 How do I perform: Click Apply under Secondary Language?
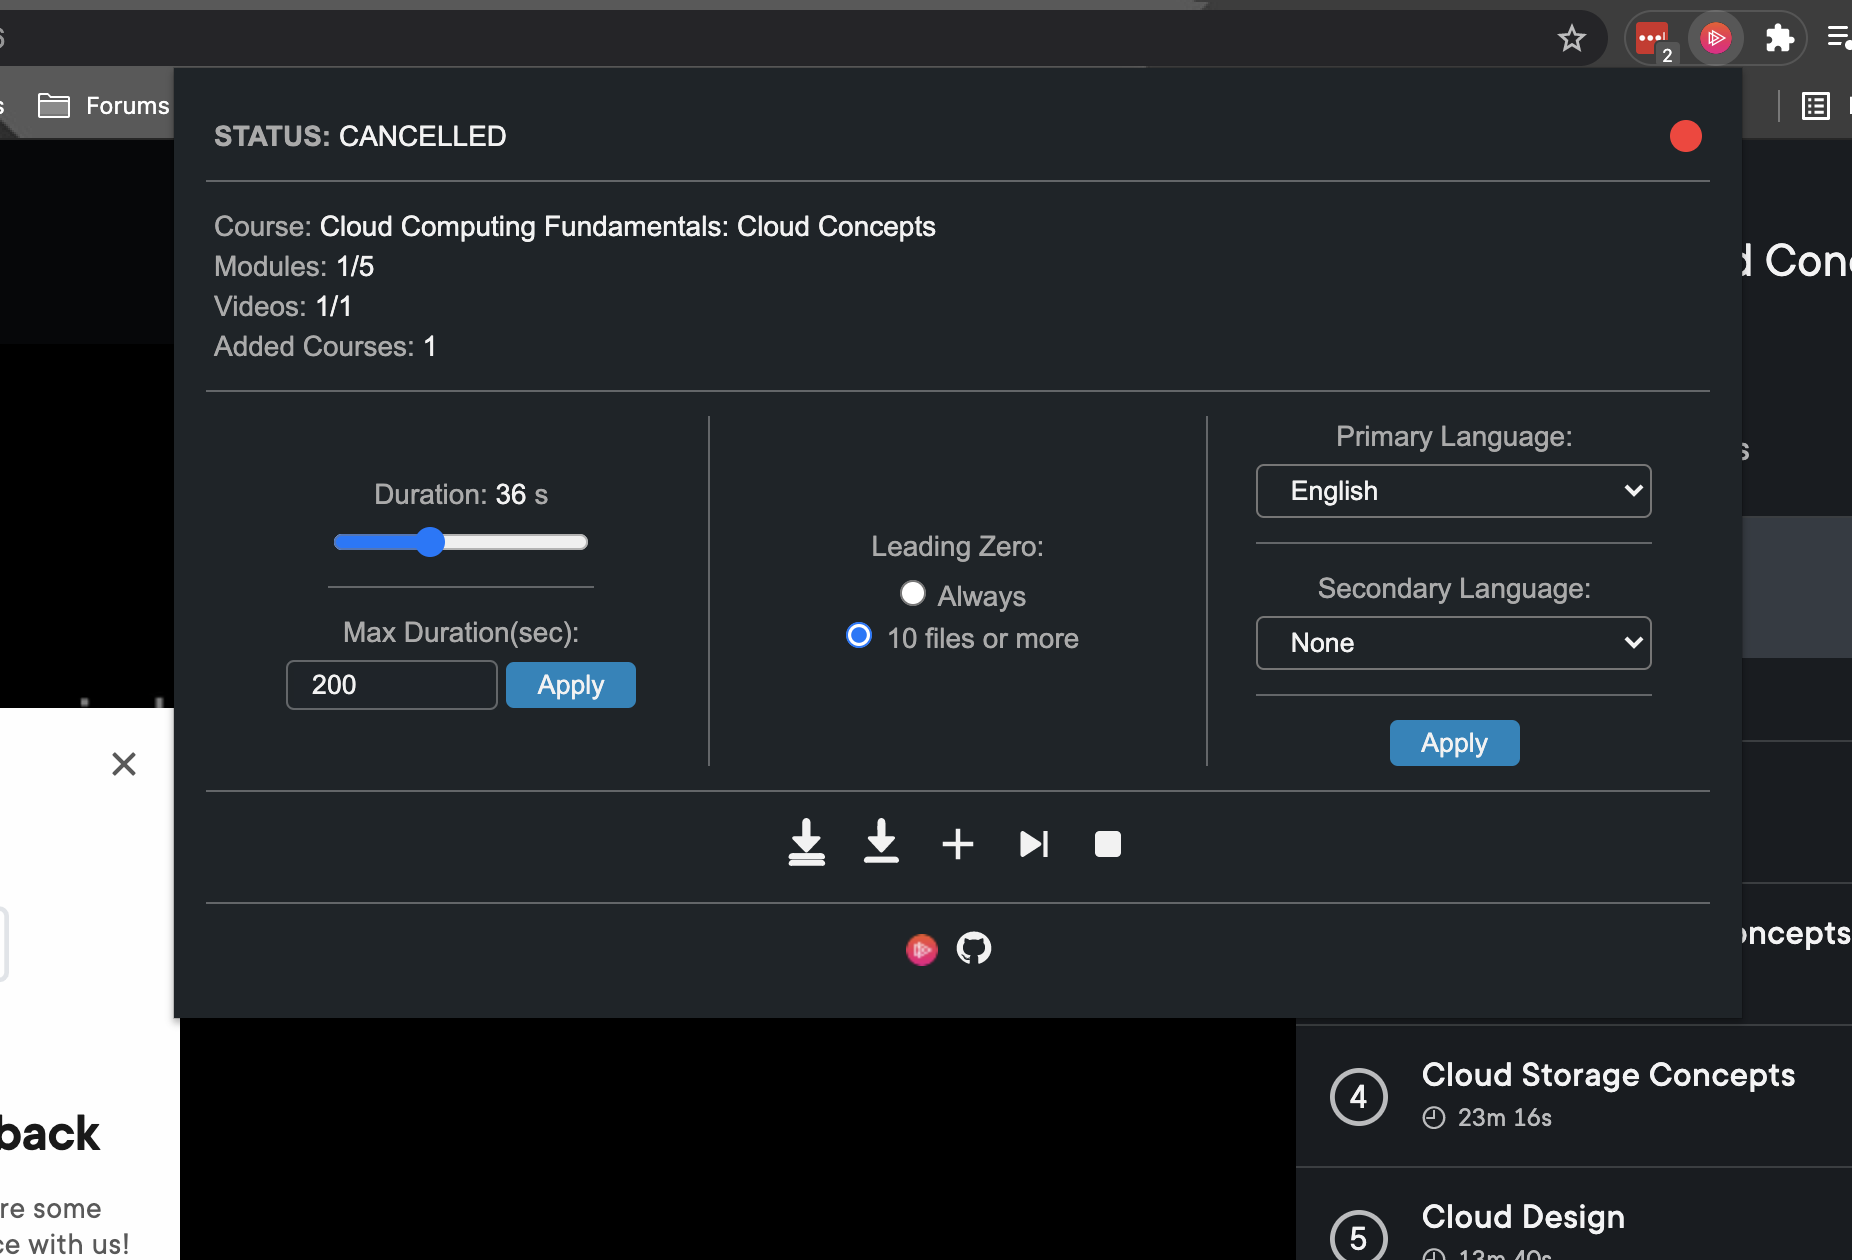pyautogui.click(x=1454, y=743)
